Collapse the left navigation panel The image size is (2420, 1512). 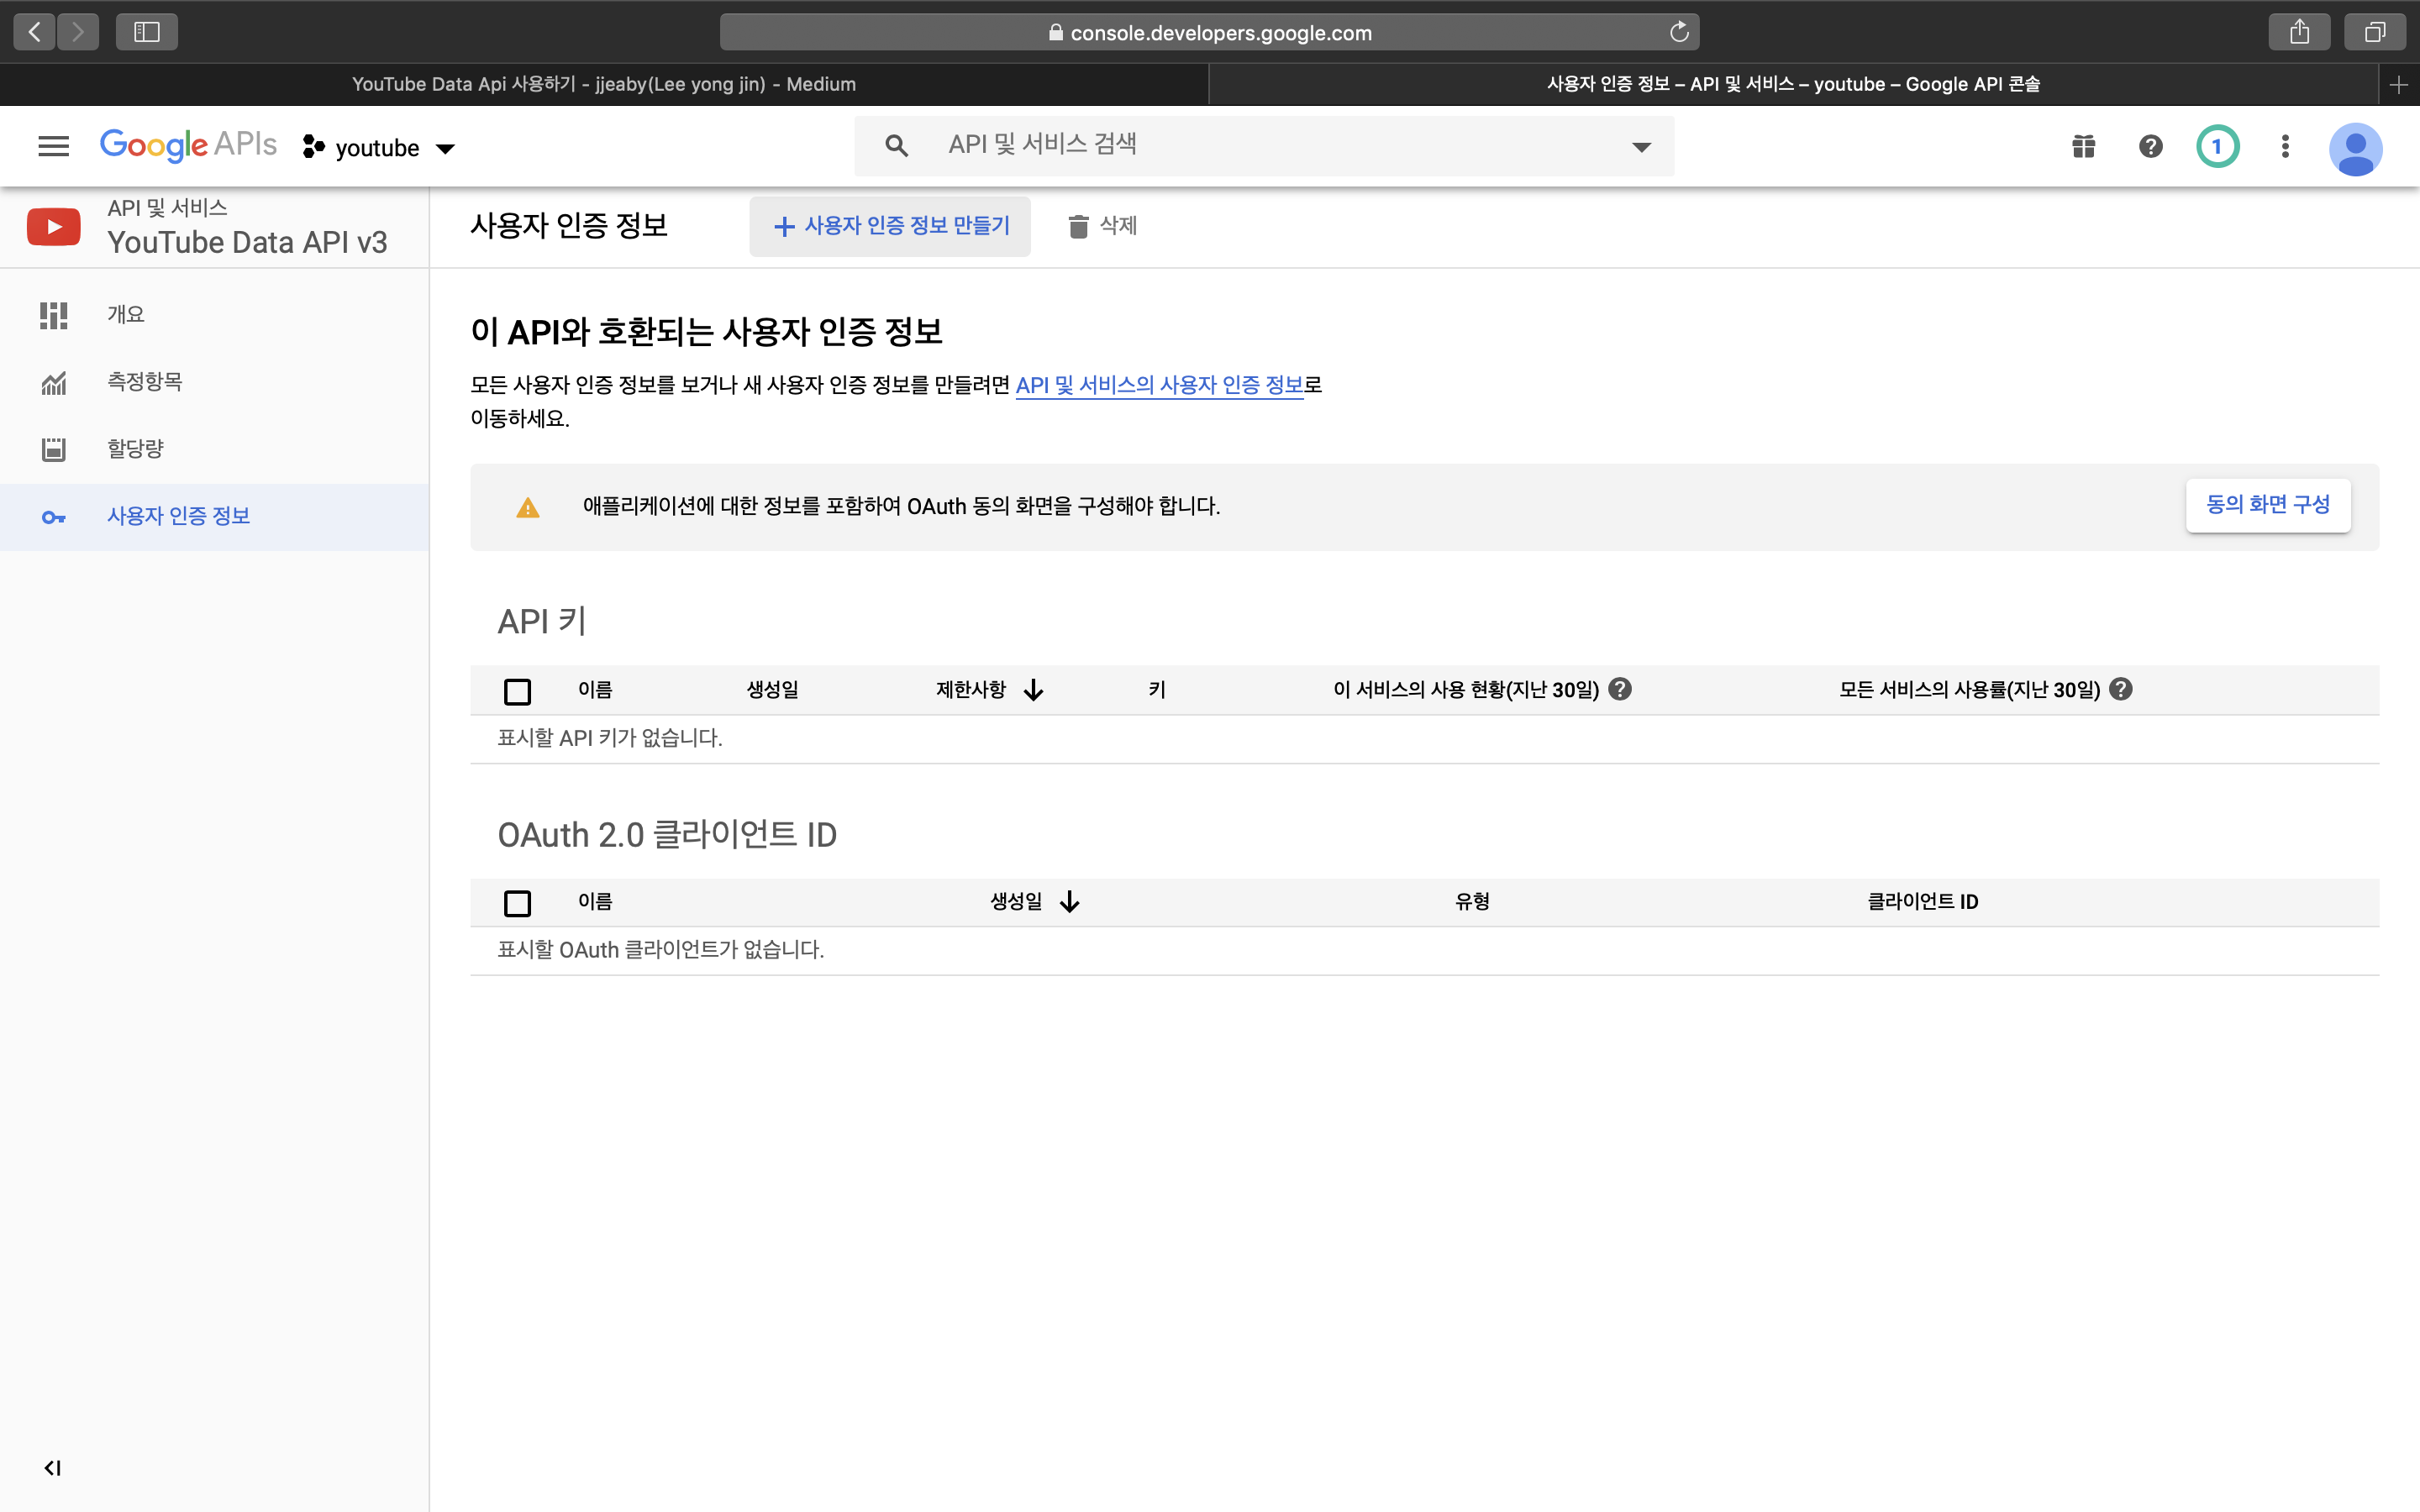(x=53, y=1468)
